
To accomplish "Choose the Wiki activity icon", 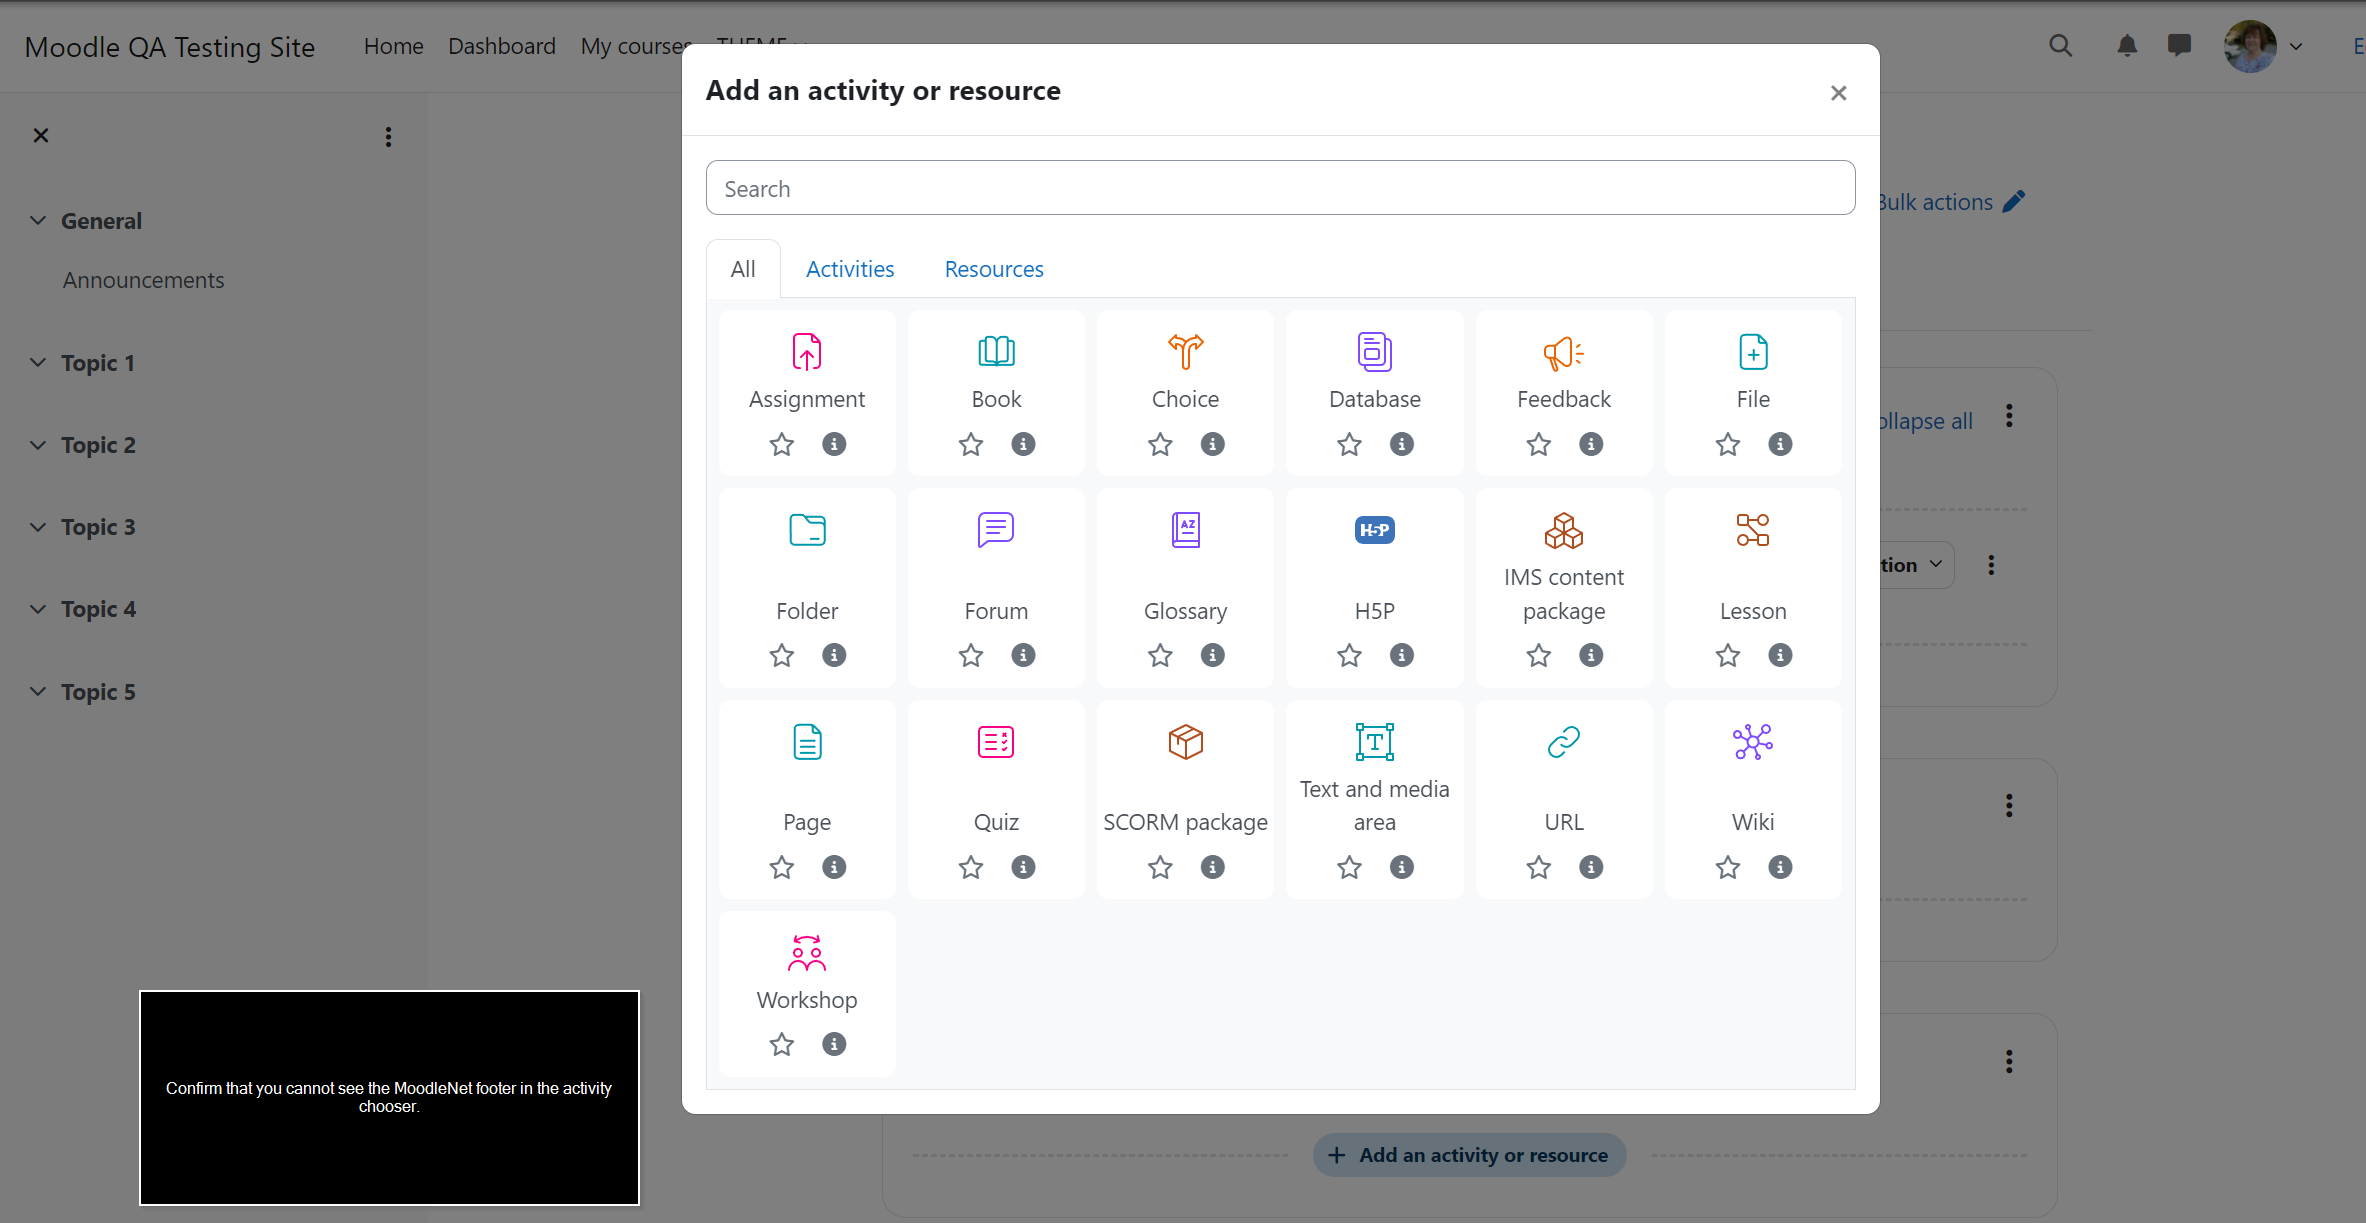I will pyautogui.click(x=1753, y=742).
